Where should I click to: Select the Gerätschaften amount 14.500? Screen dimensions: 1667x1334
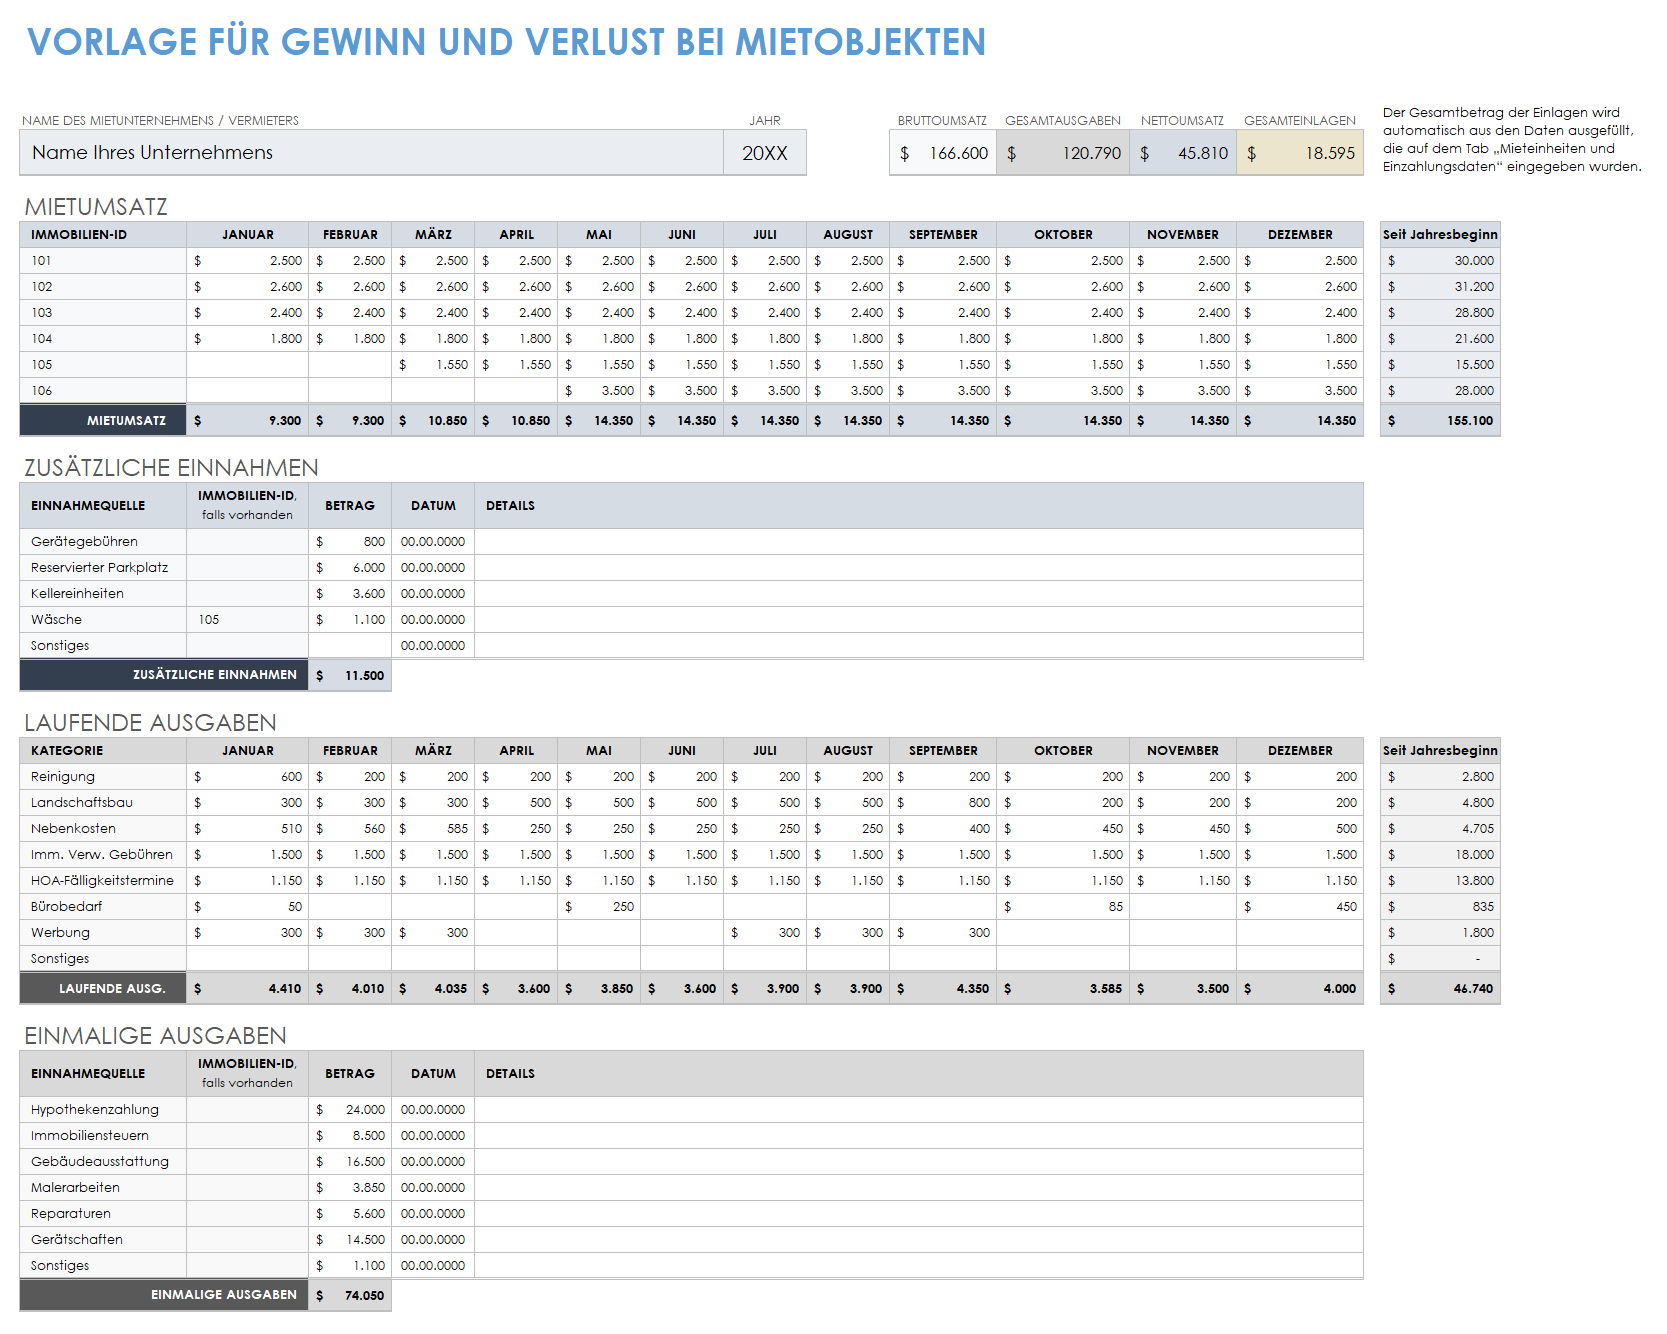tap(350, 1240)
